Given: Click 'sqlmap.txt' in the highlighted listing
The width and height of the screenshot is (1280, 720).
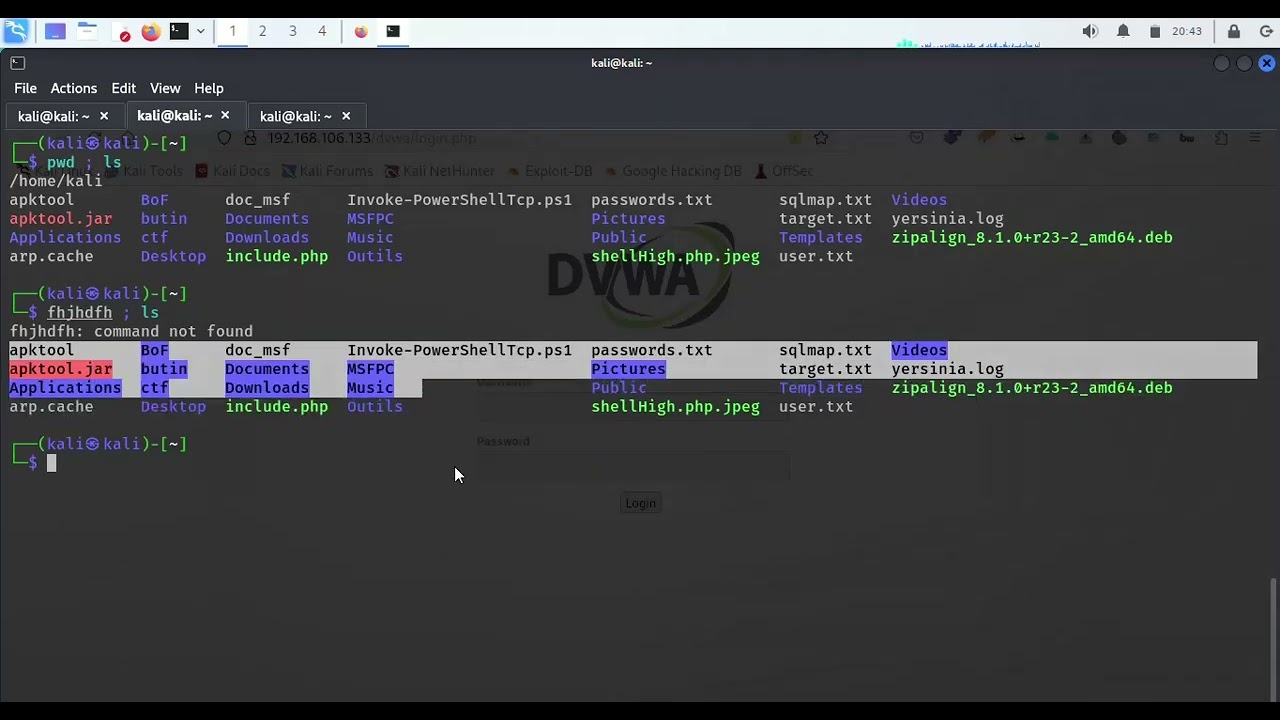Looking at the screenshot, I should coord(825,350).
